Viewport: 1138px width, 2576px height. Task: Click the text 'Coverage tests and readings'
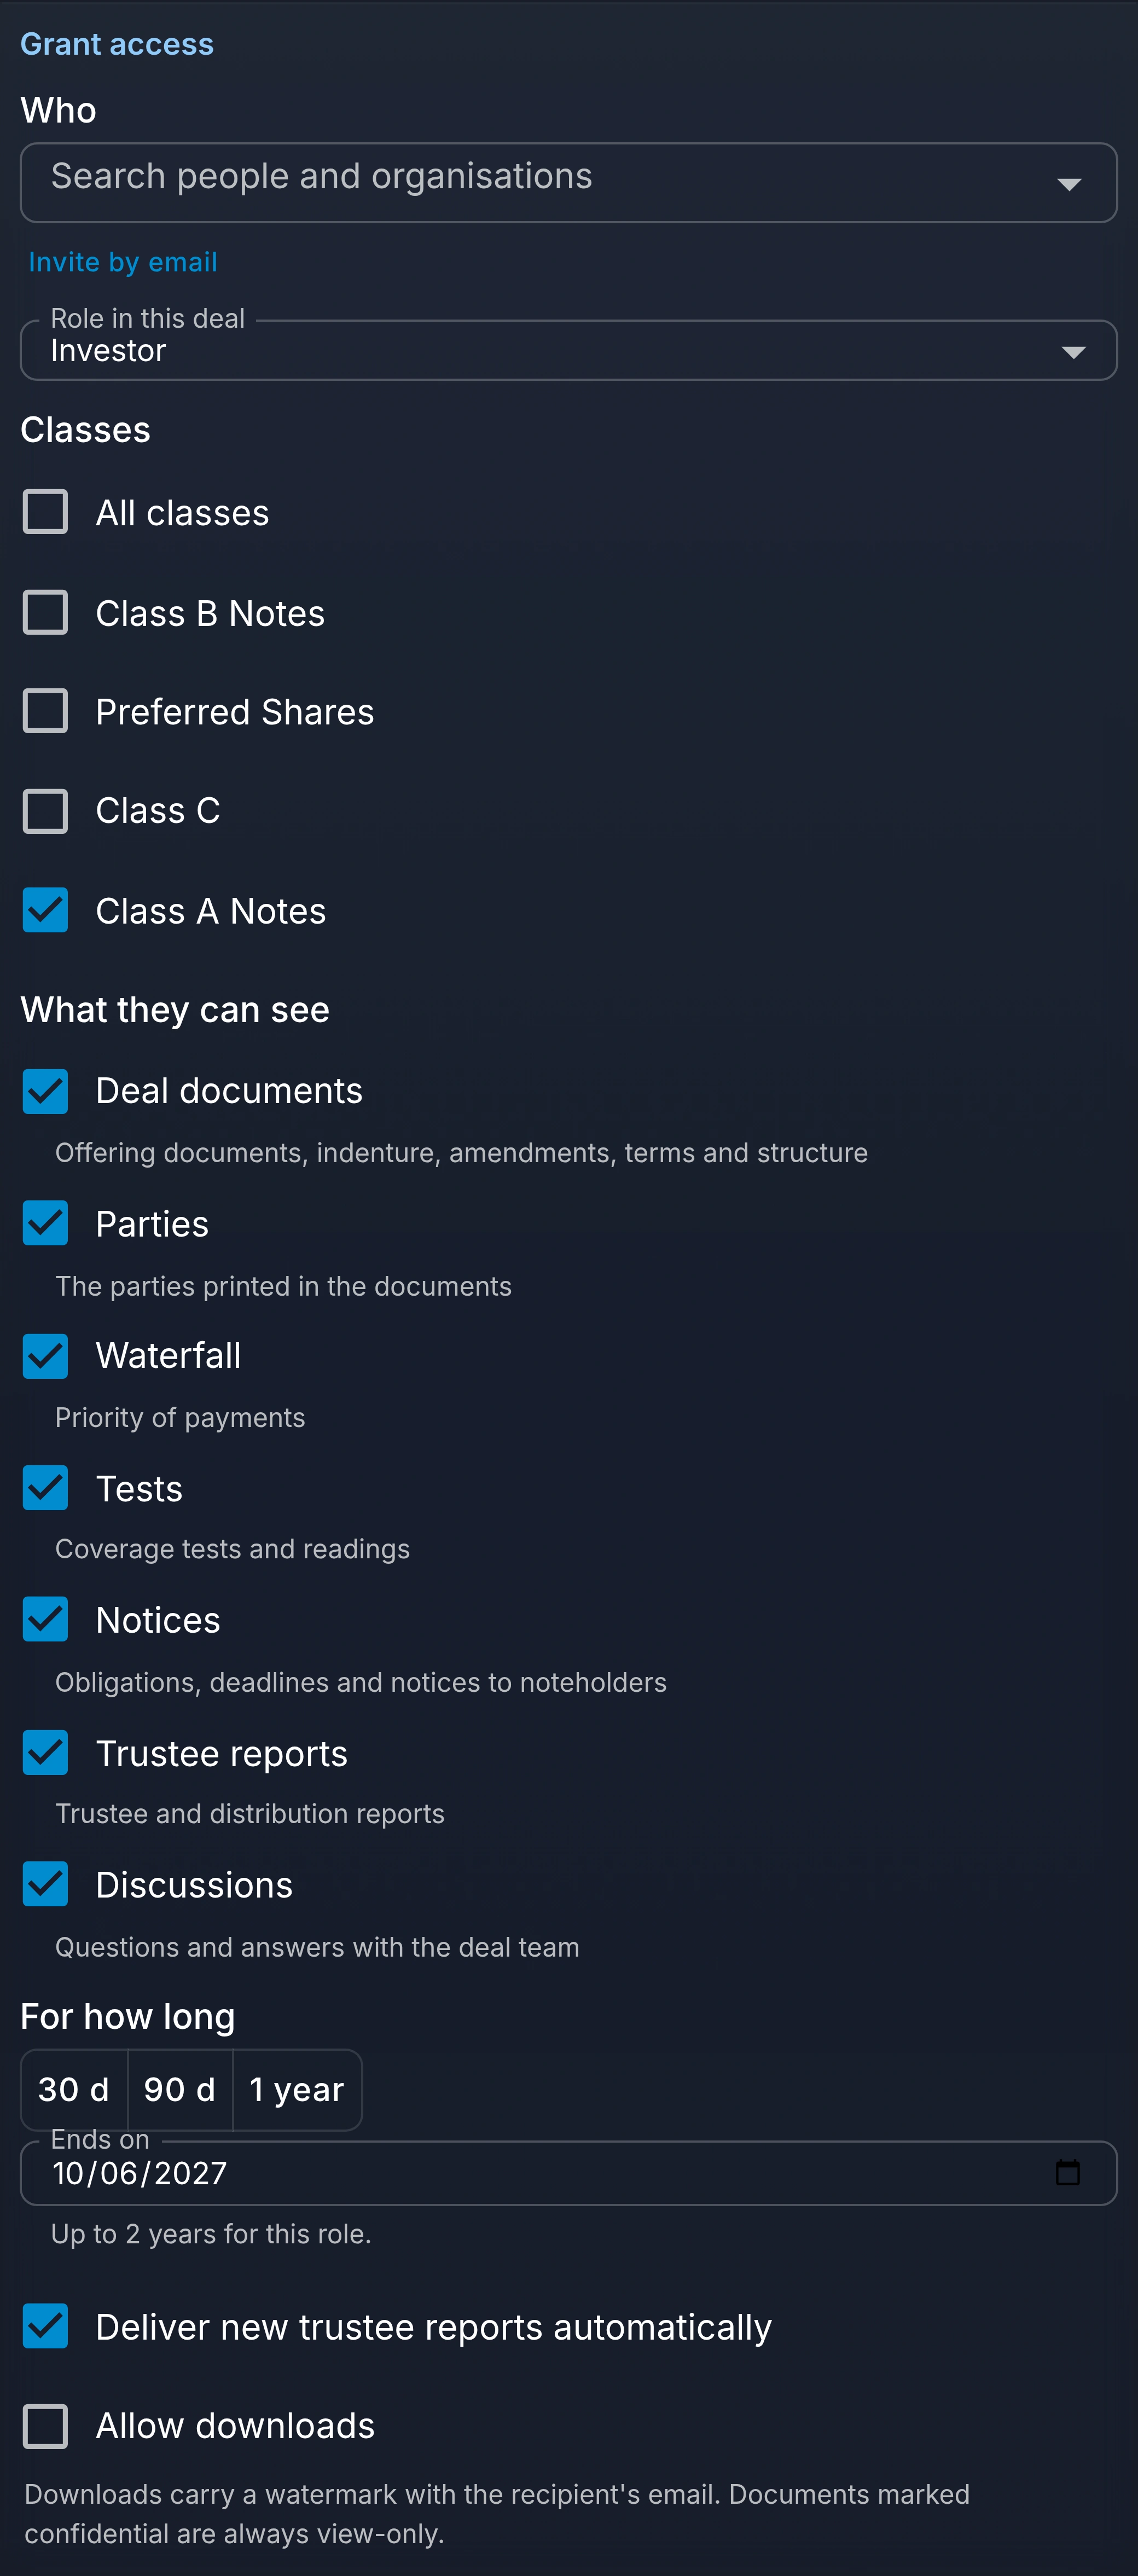(232, 1549)
